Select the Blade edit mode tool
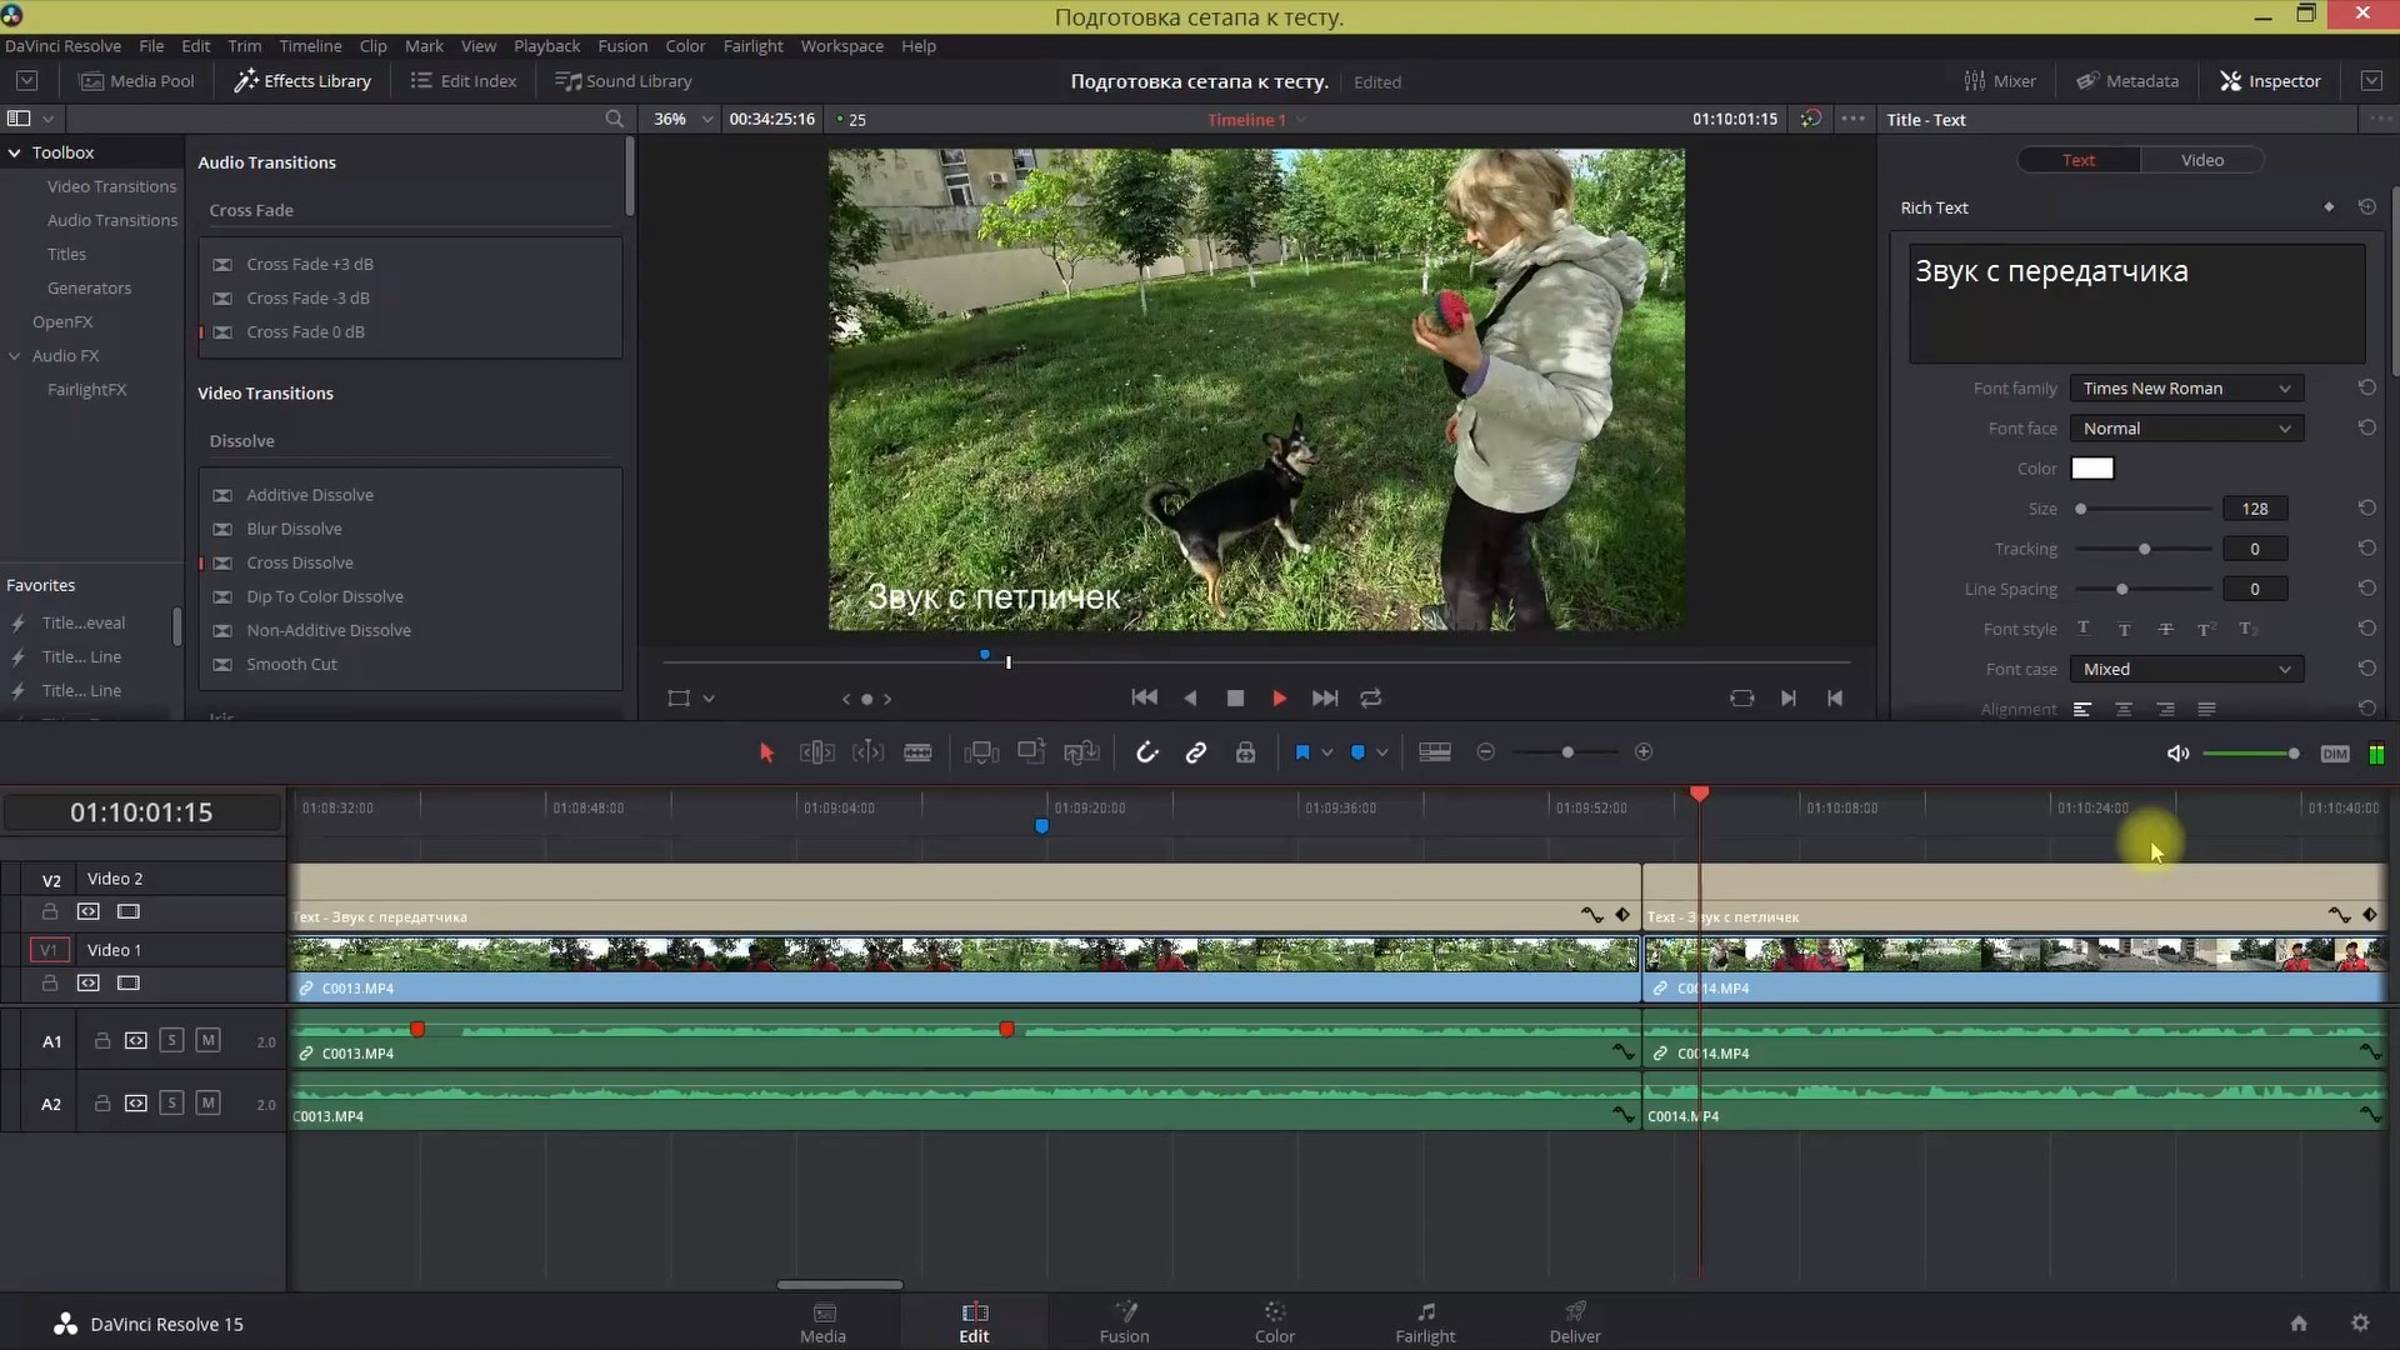2400x1350 pixels. (917, 753)
